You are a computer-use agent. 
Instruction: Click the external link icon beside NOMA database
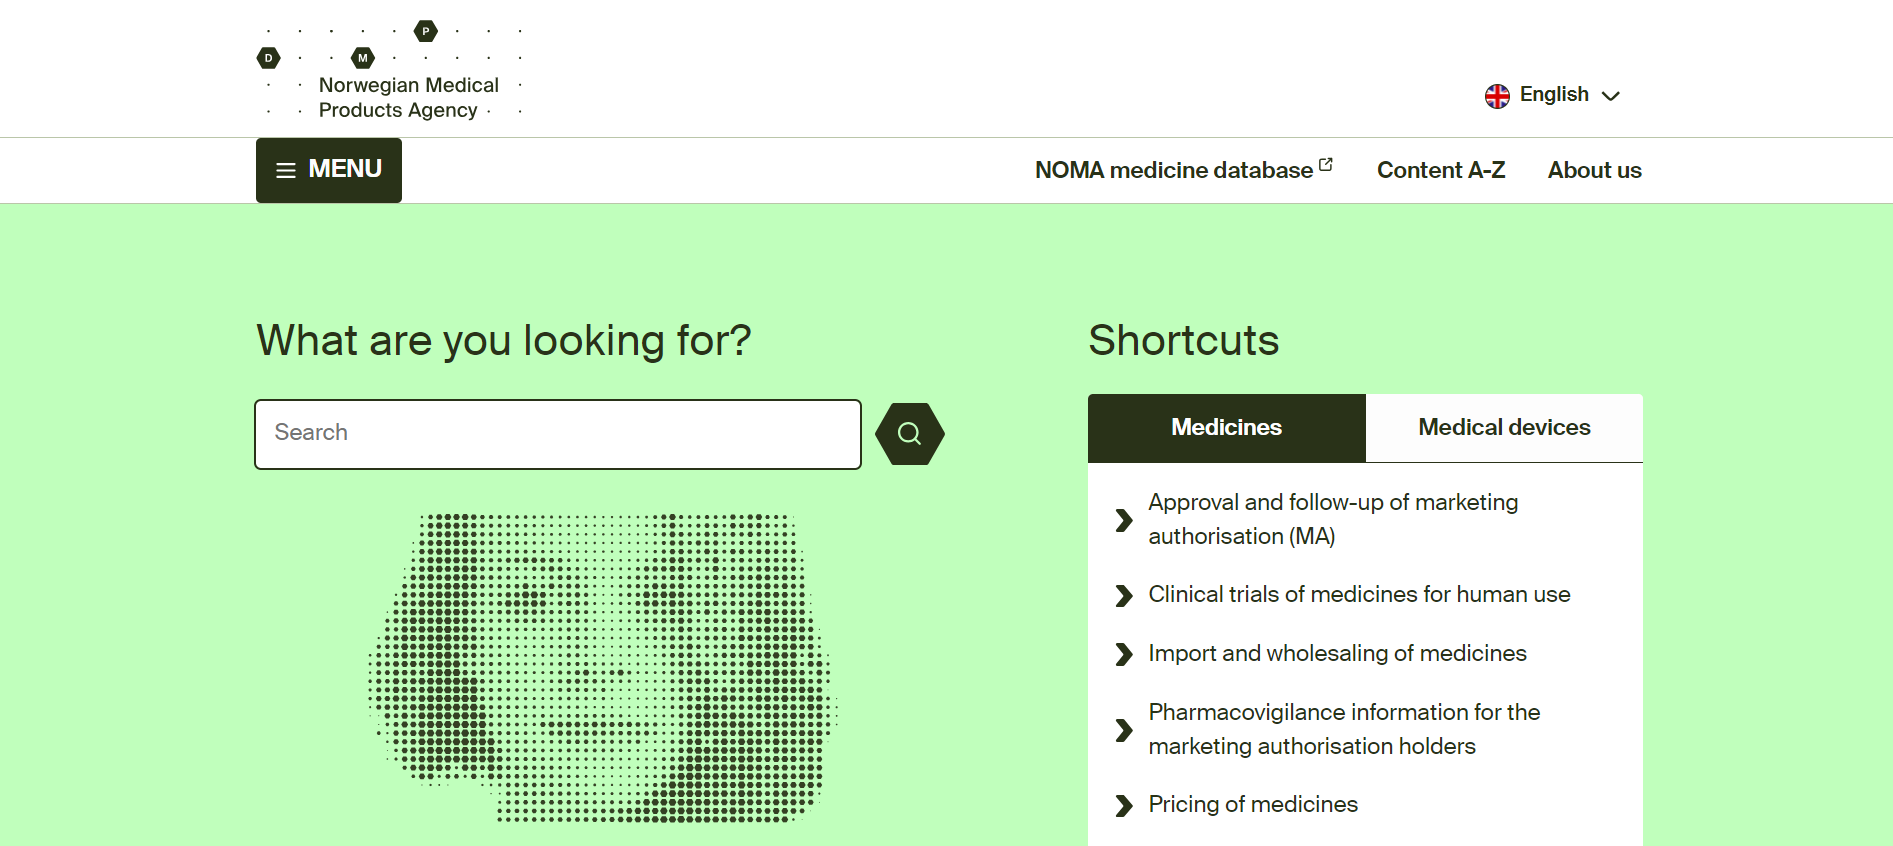[x=1326, y=165]
